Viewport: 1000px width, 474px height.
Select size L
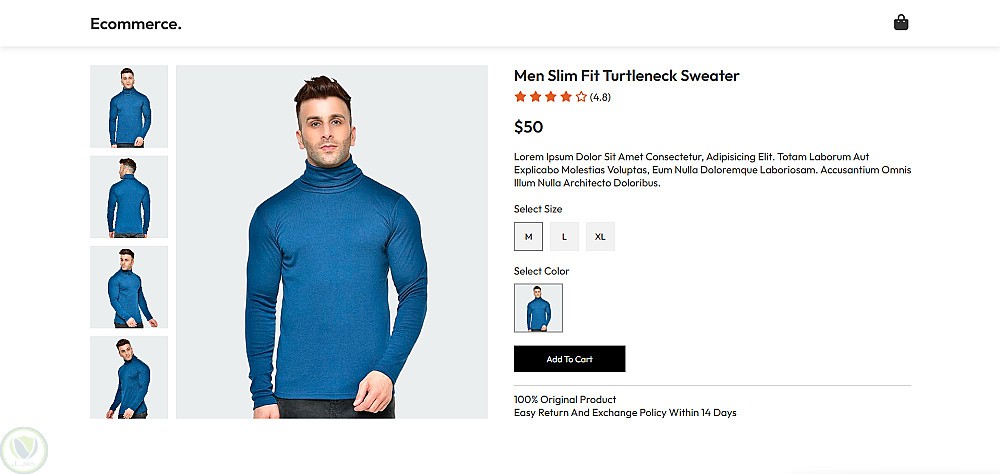[564, 237]
